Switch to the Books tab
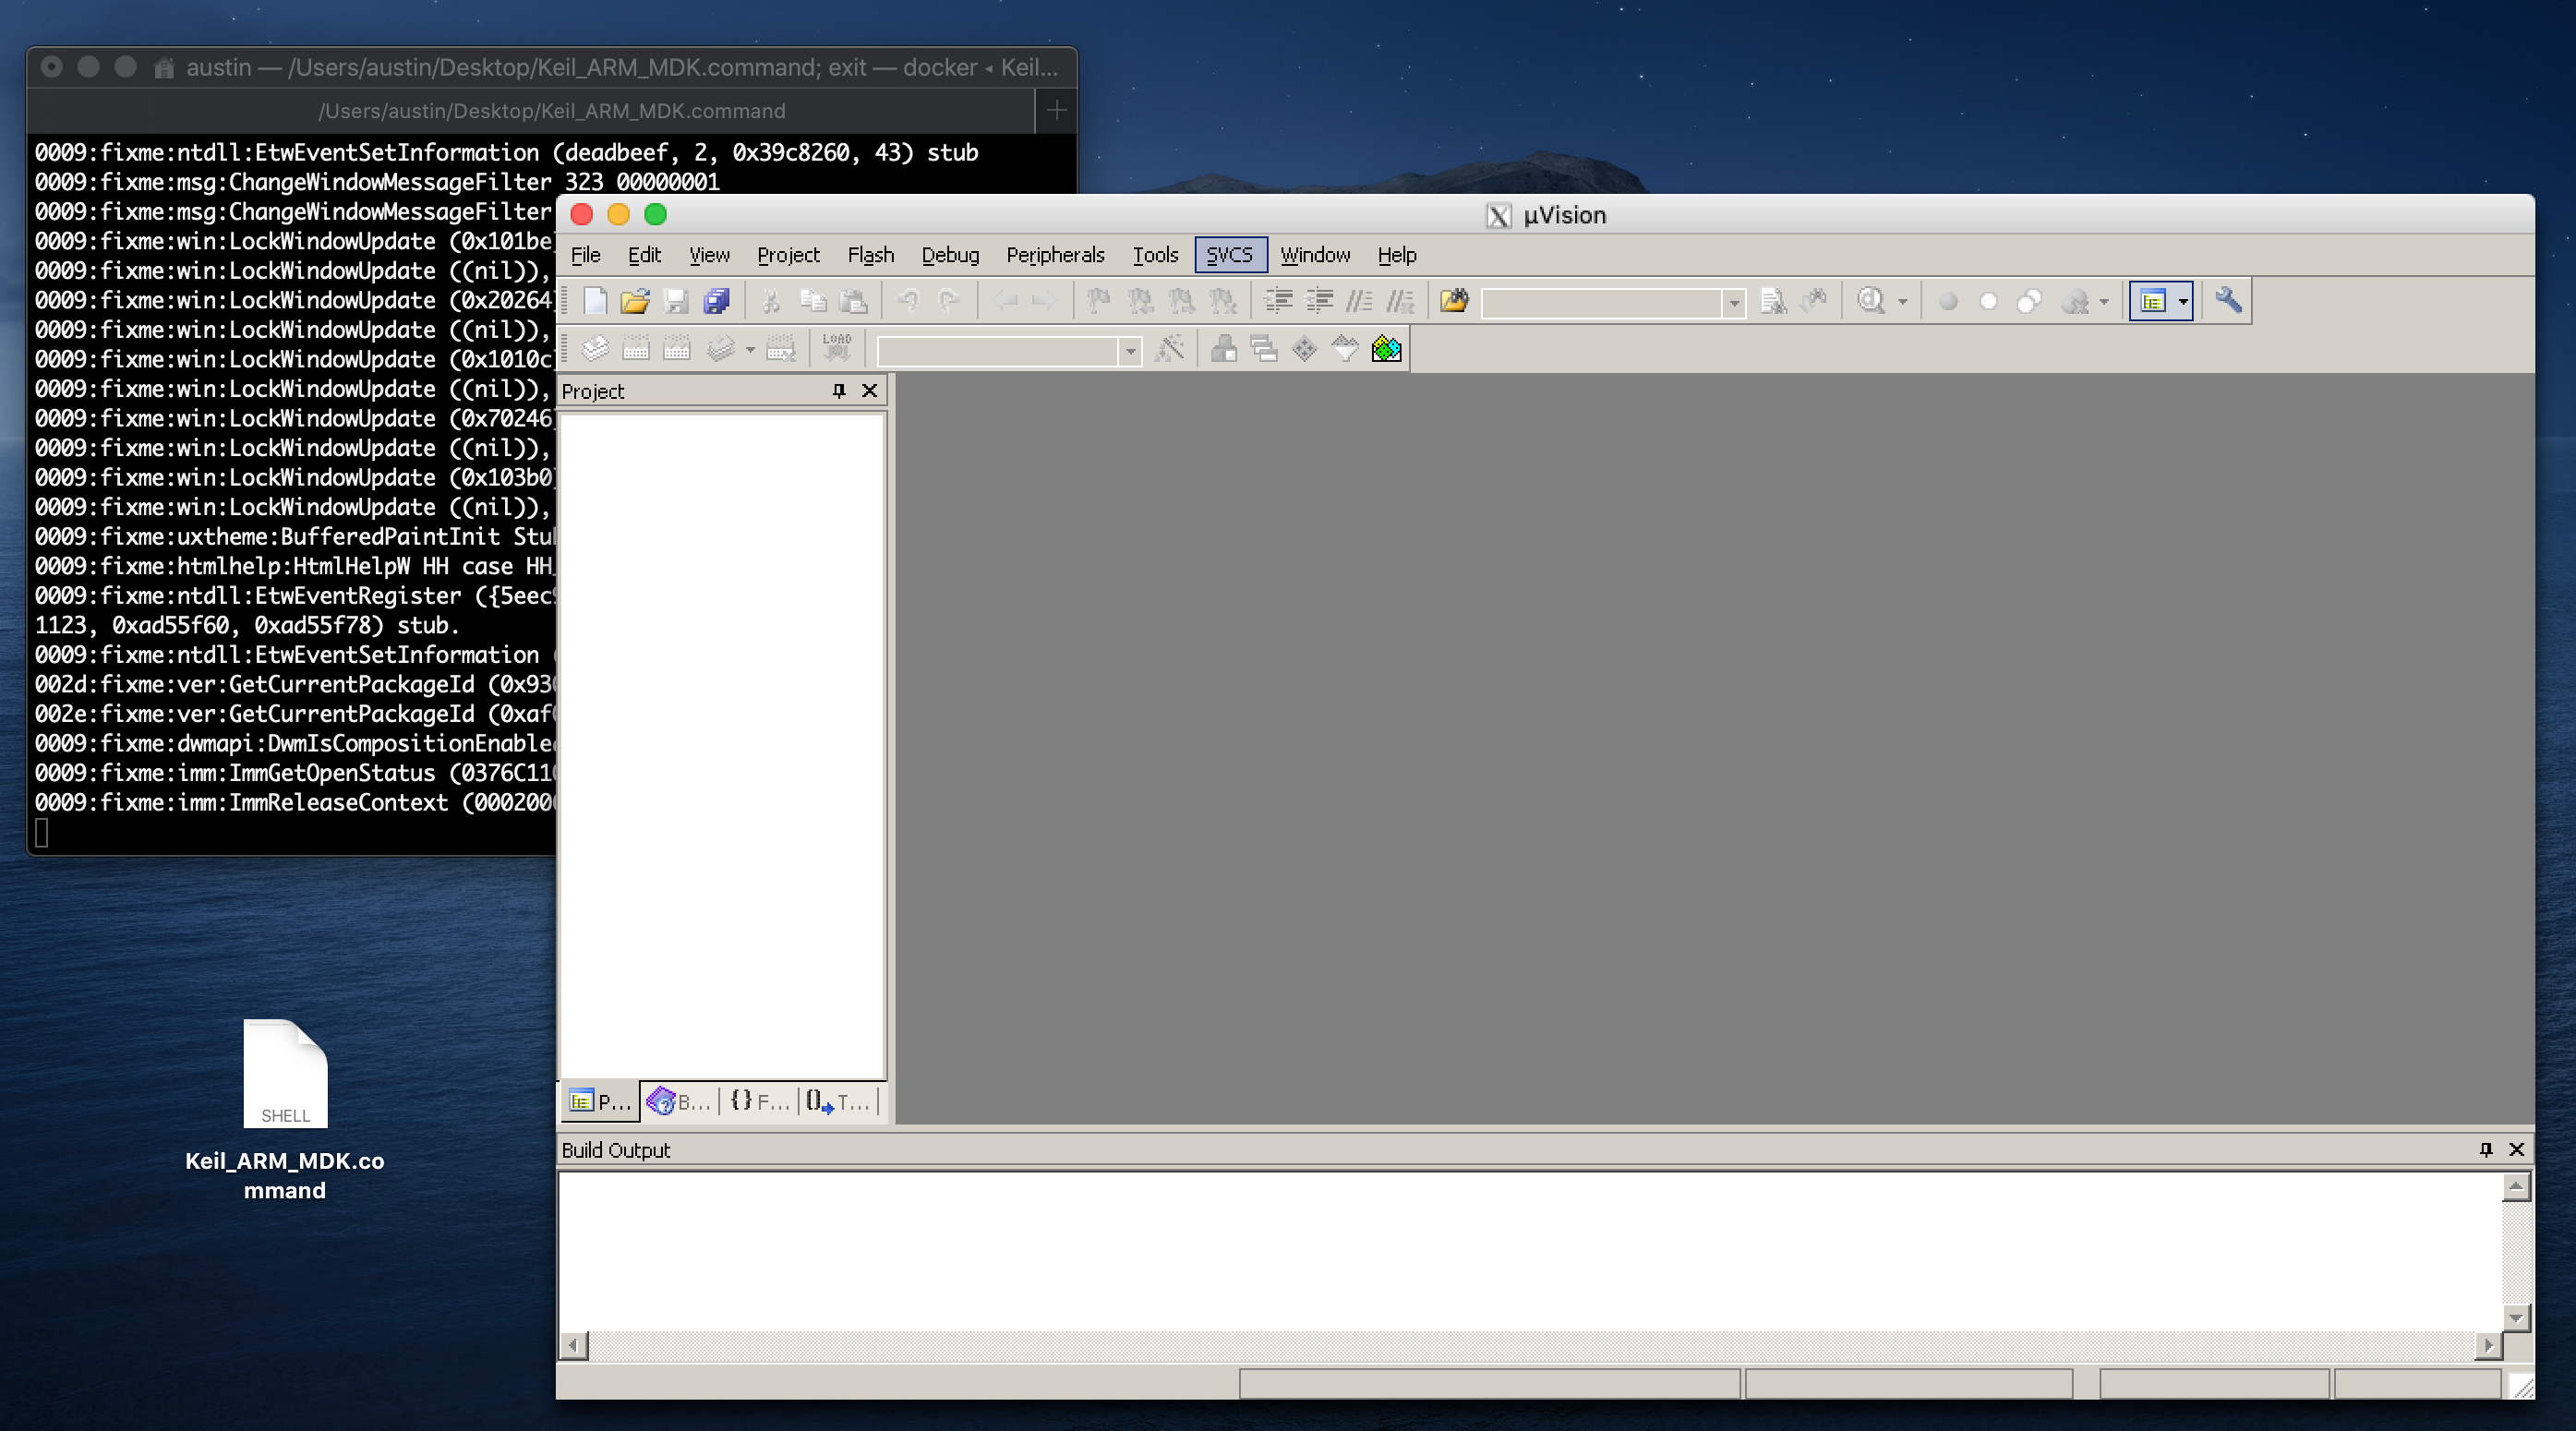This screenshot has width=2576, height=1431. click(x=679, y=1102)
